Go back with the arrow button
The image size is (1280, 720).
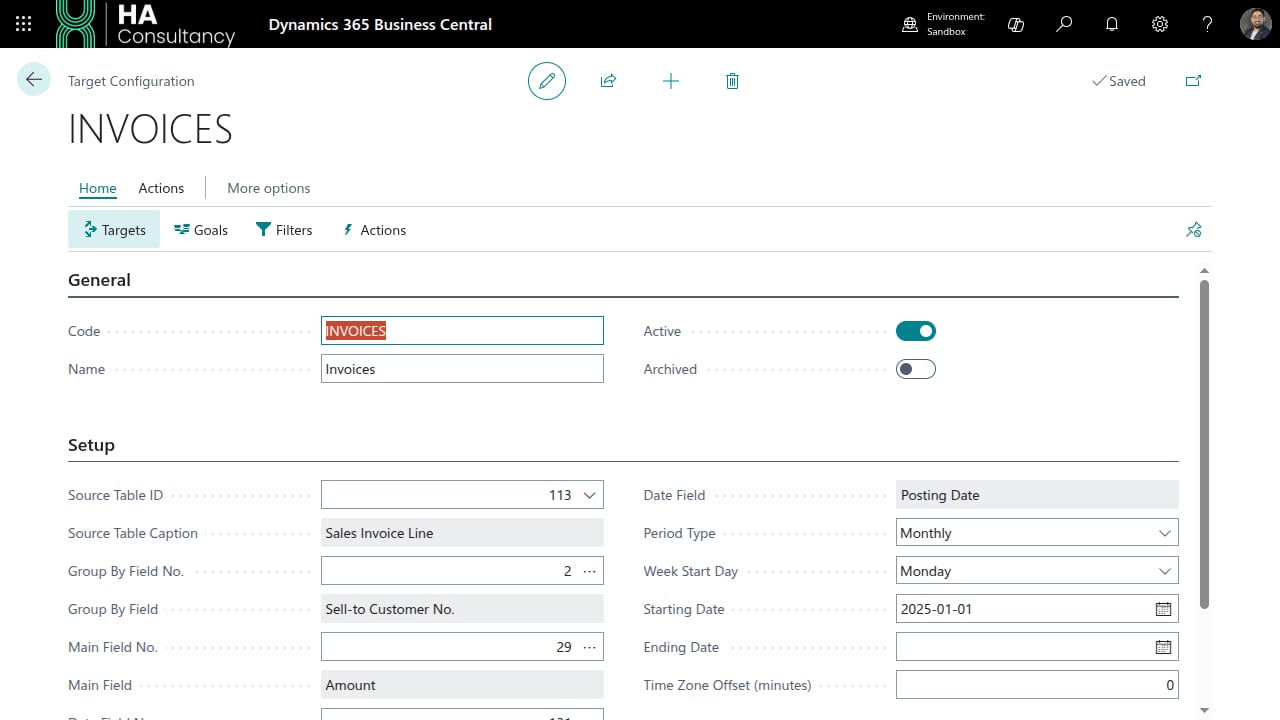click(x=34, y=80)
